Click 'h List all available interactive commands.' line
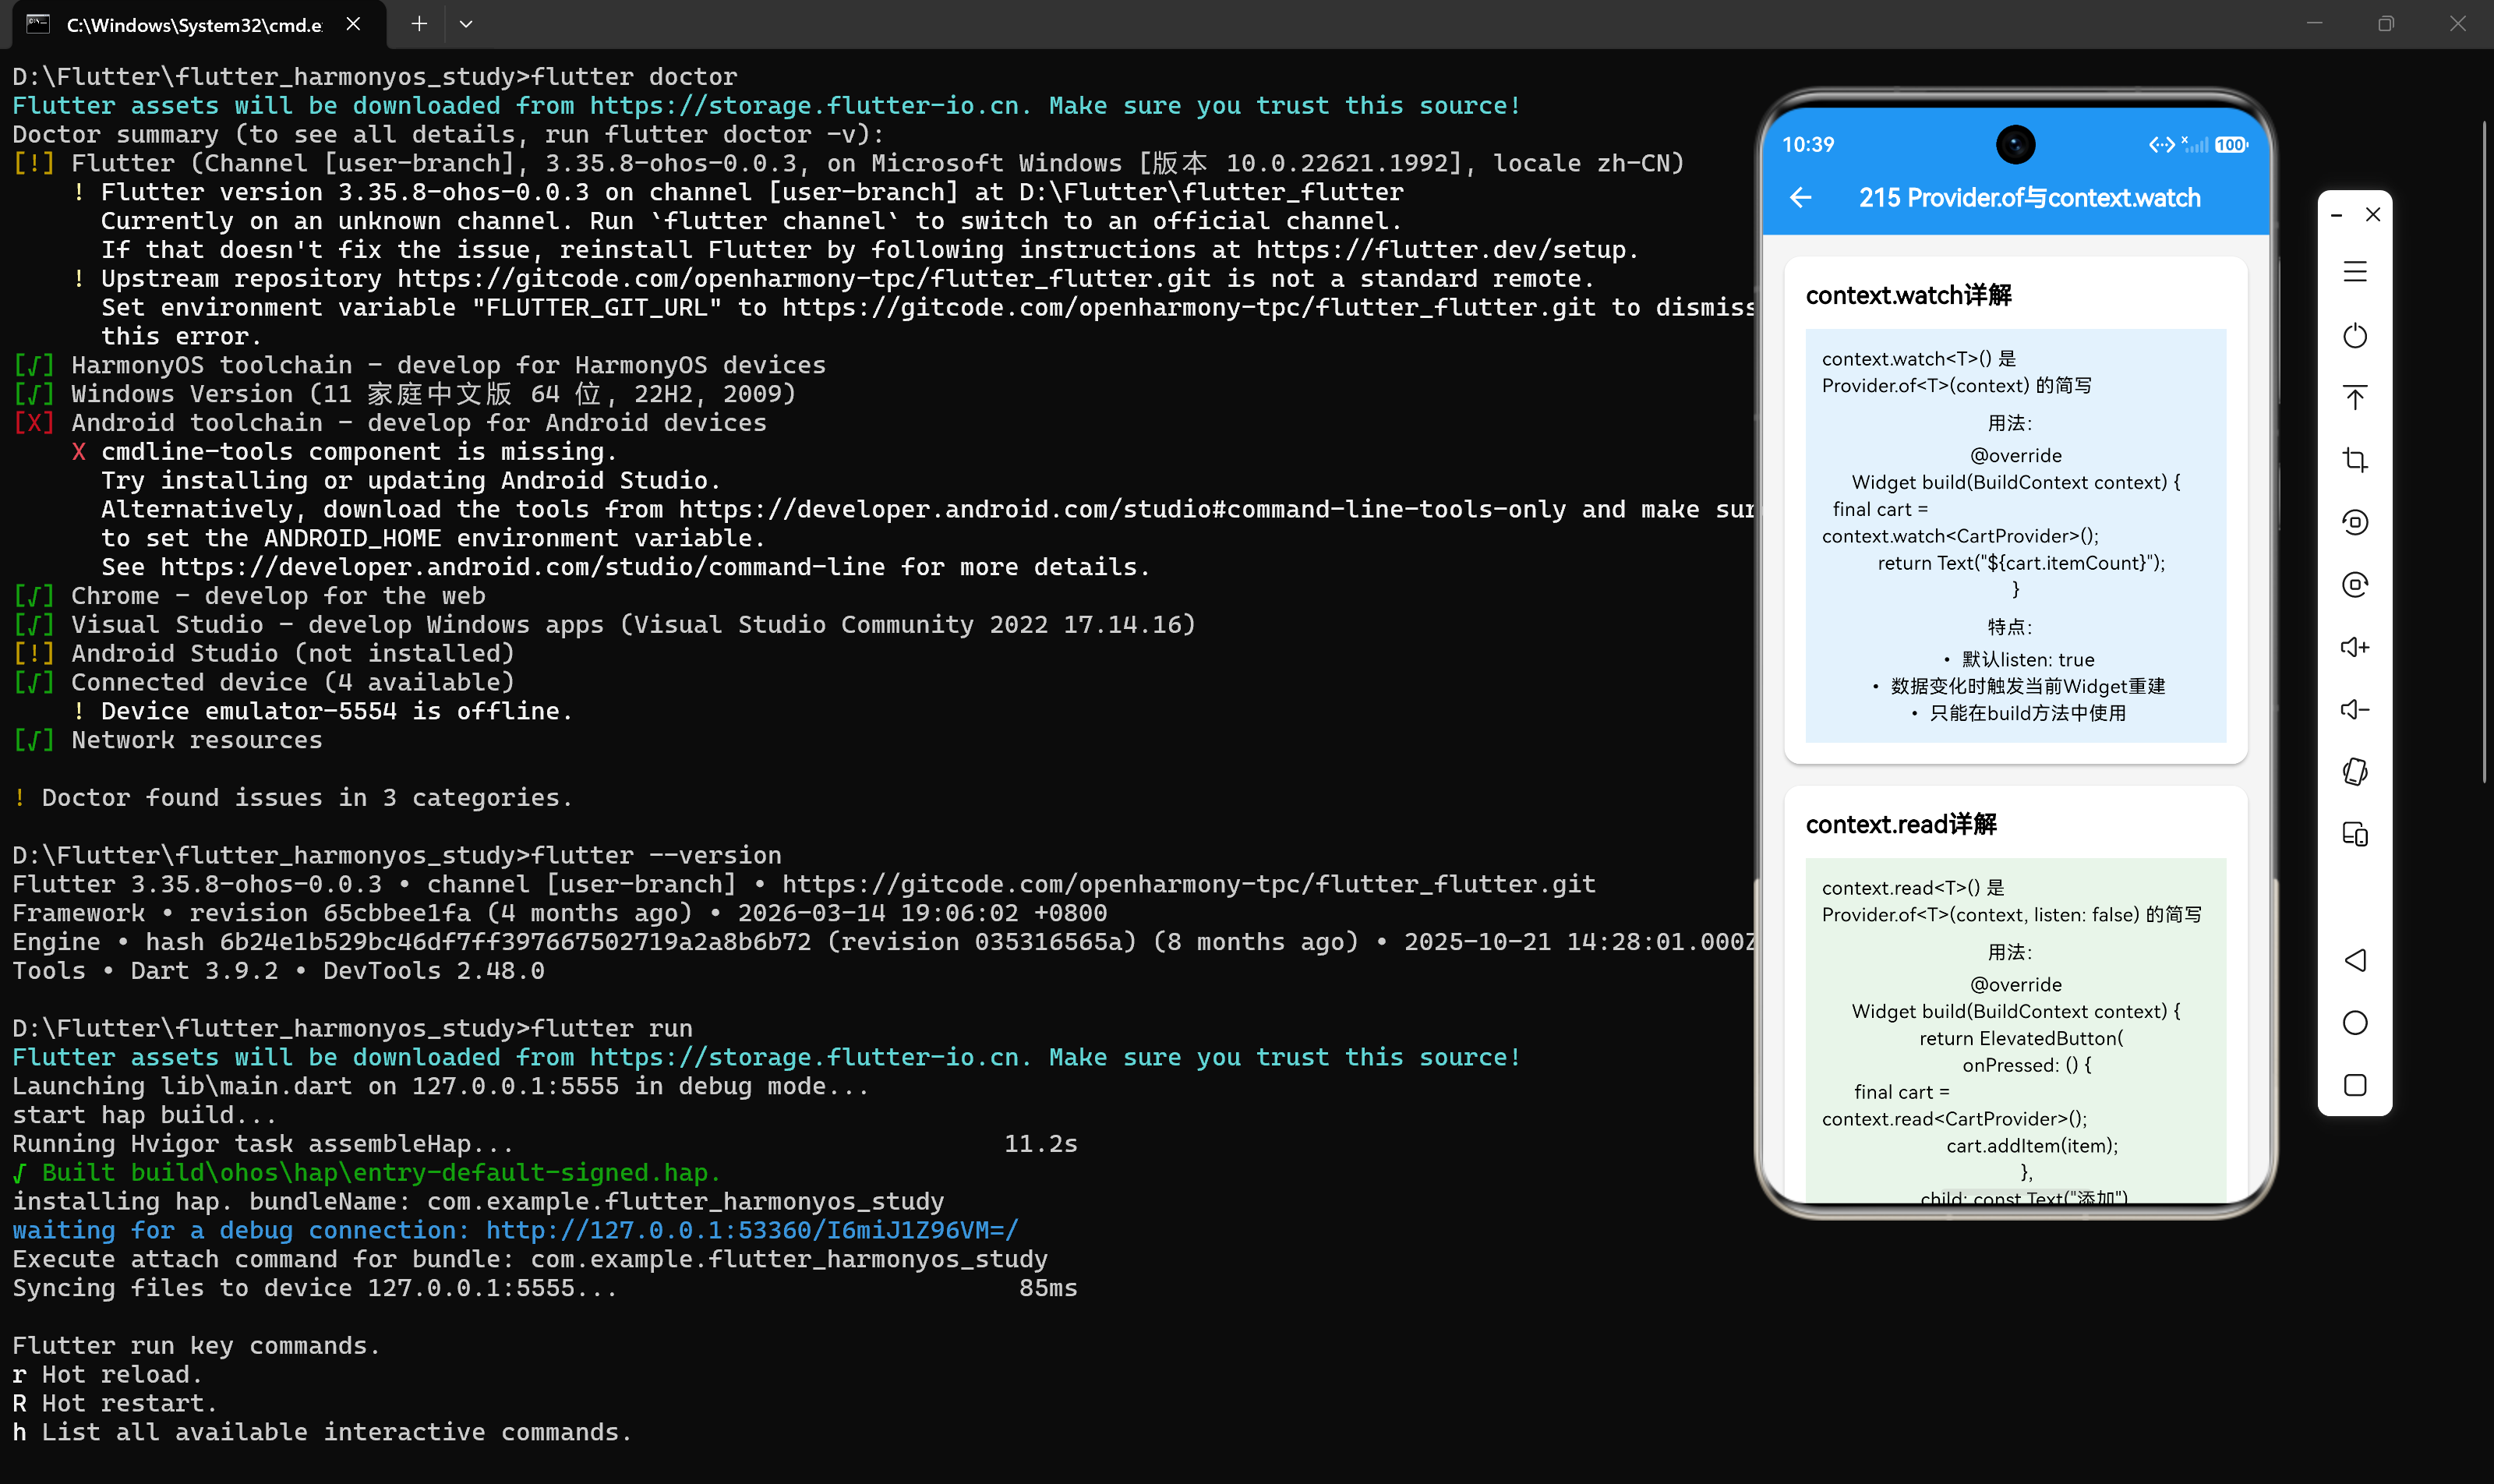The width and height of the screenshot is (2494, 1484). coord(322,1432)
